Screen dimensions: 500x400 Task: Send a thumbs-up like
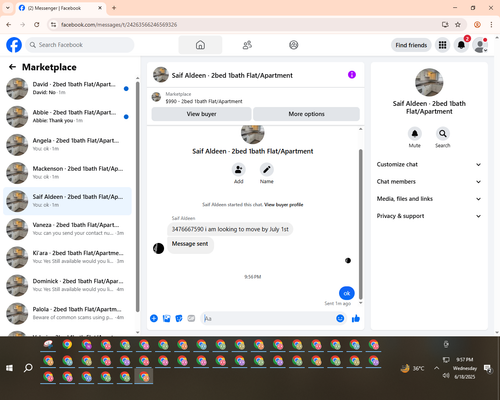356,318
